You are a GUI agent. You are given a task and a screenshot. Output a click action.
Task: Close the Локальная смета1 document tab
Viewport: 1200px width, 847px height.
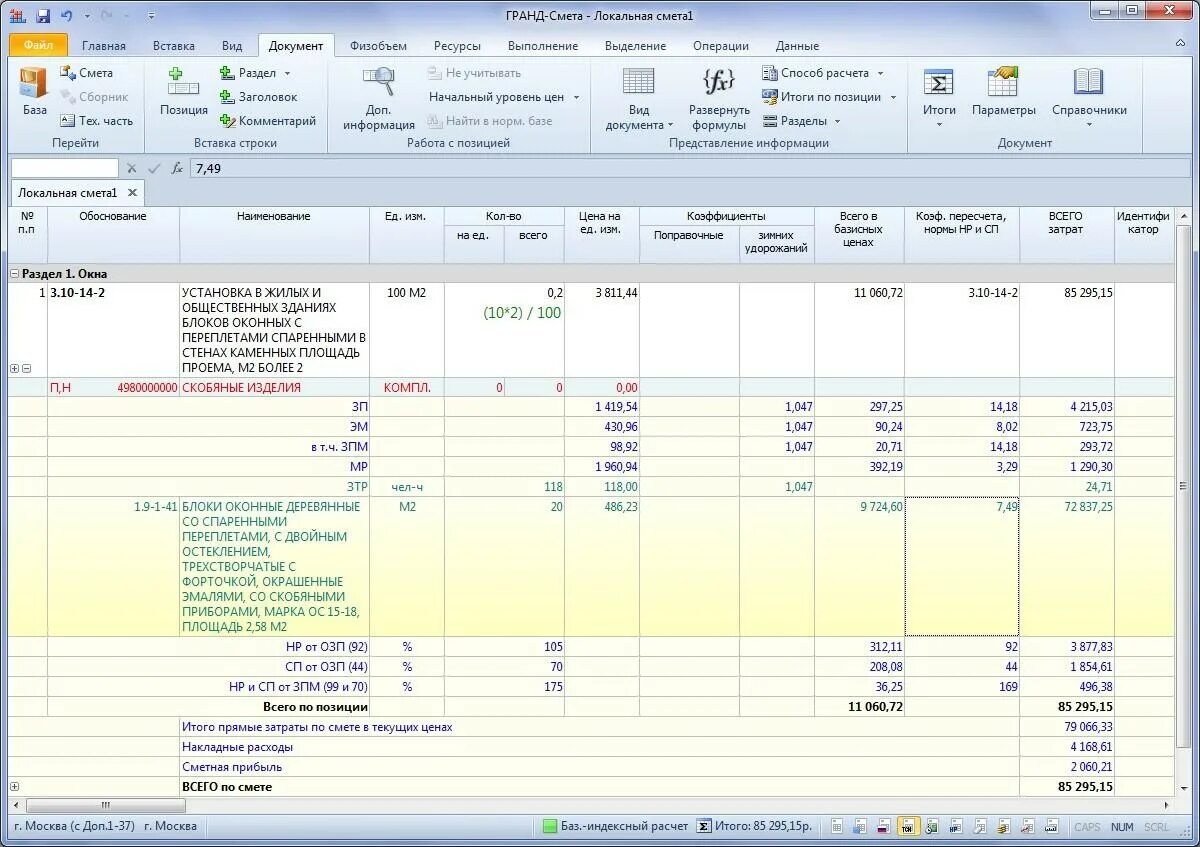(x=132, y=193)
